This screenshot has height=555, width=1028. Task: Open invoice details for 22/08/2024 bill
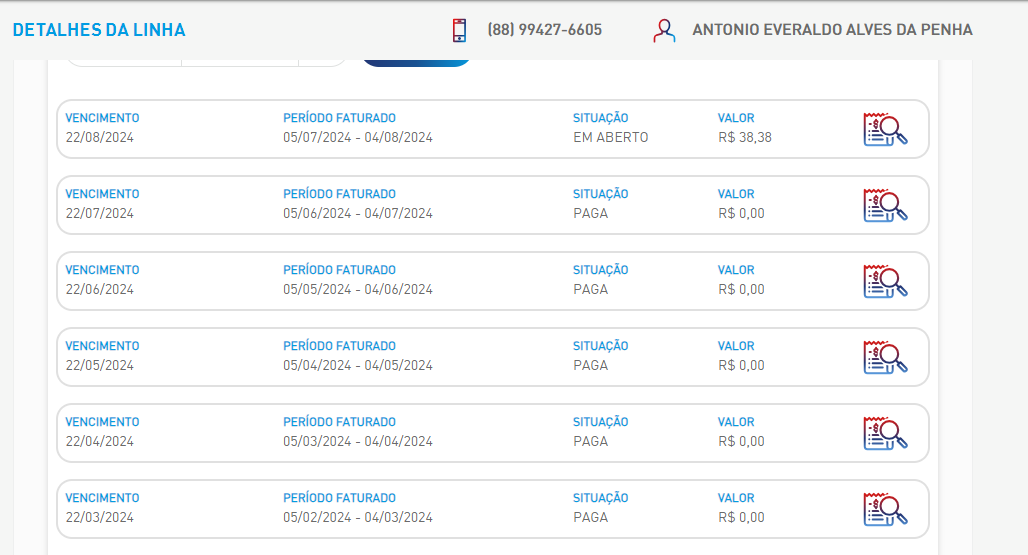[x=885, y=129]
